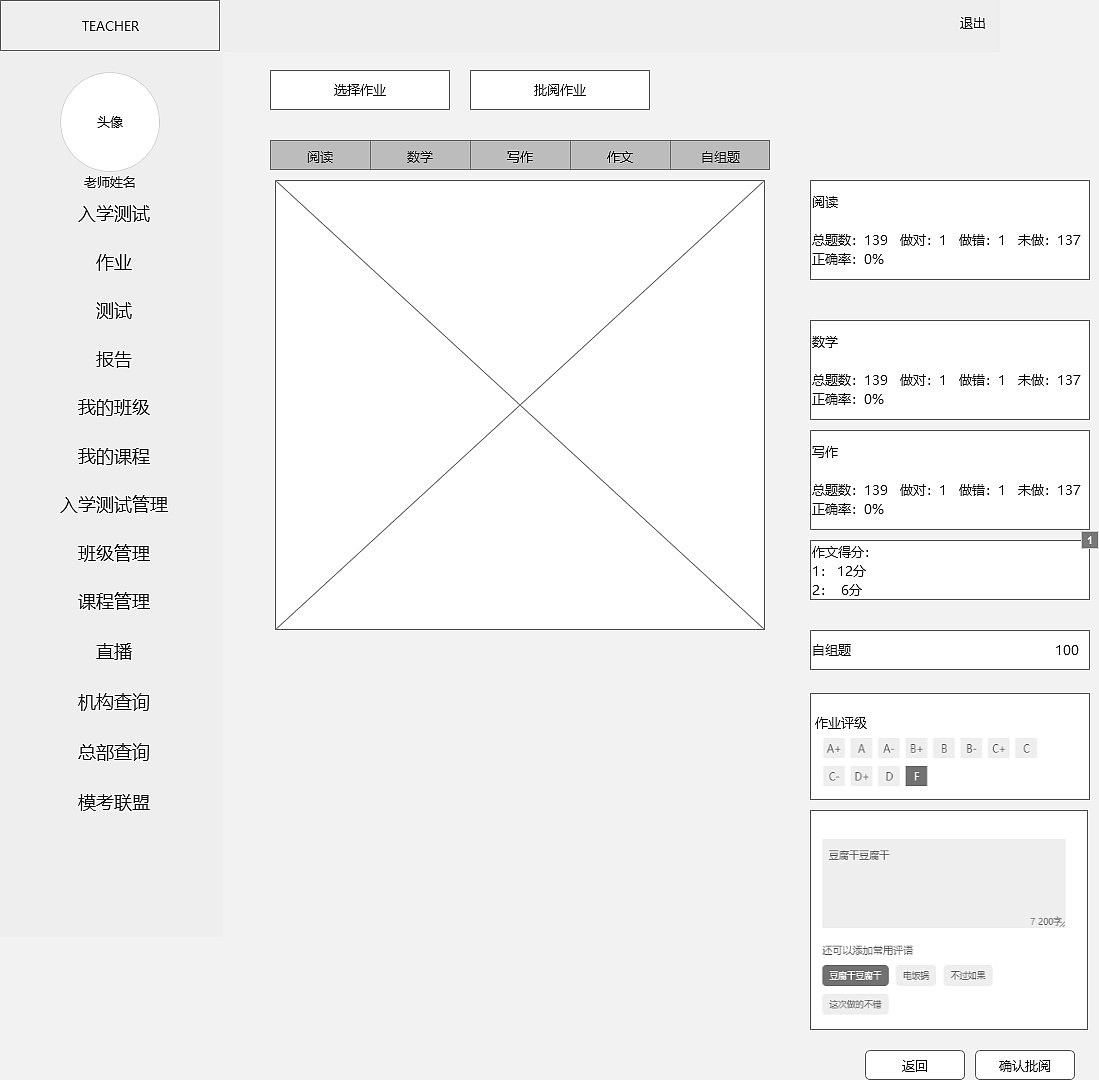Click 退出 to log out

pyautogui.click(x=971, y=25)
